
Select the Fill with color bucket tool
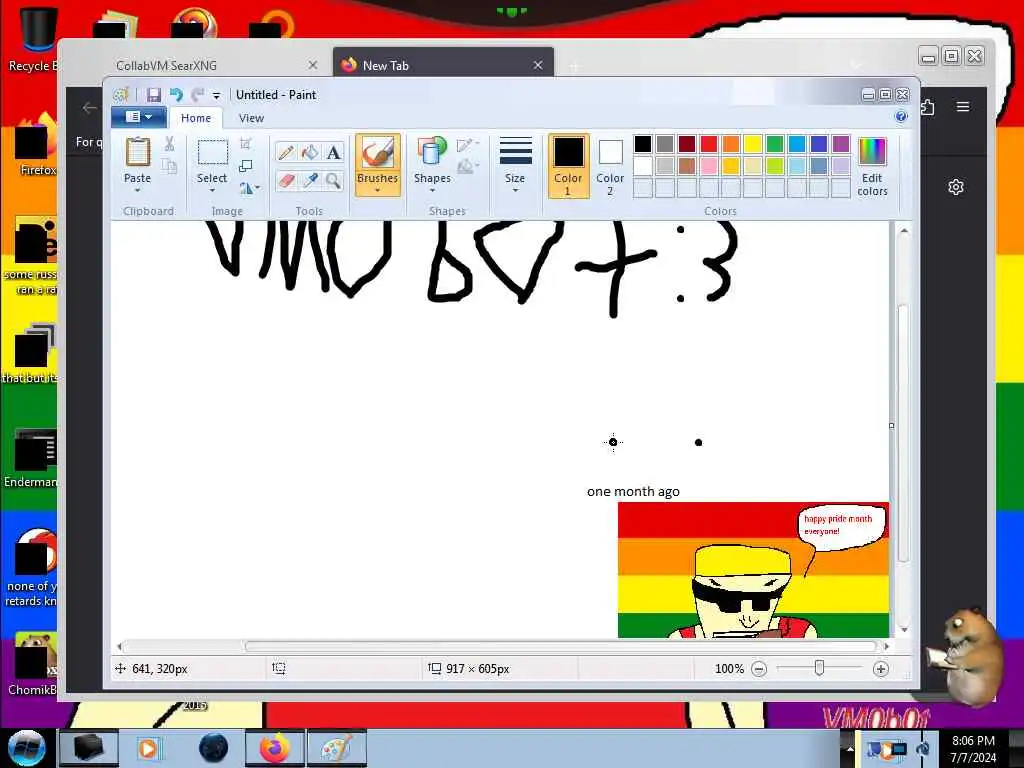tap(310, 152)
